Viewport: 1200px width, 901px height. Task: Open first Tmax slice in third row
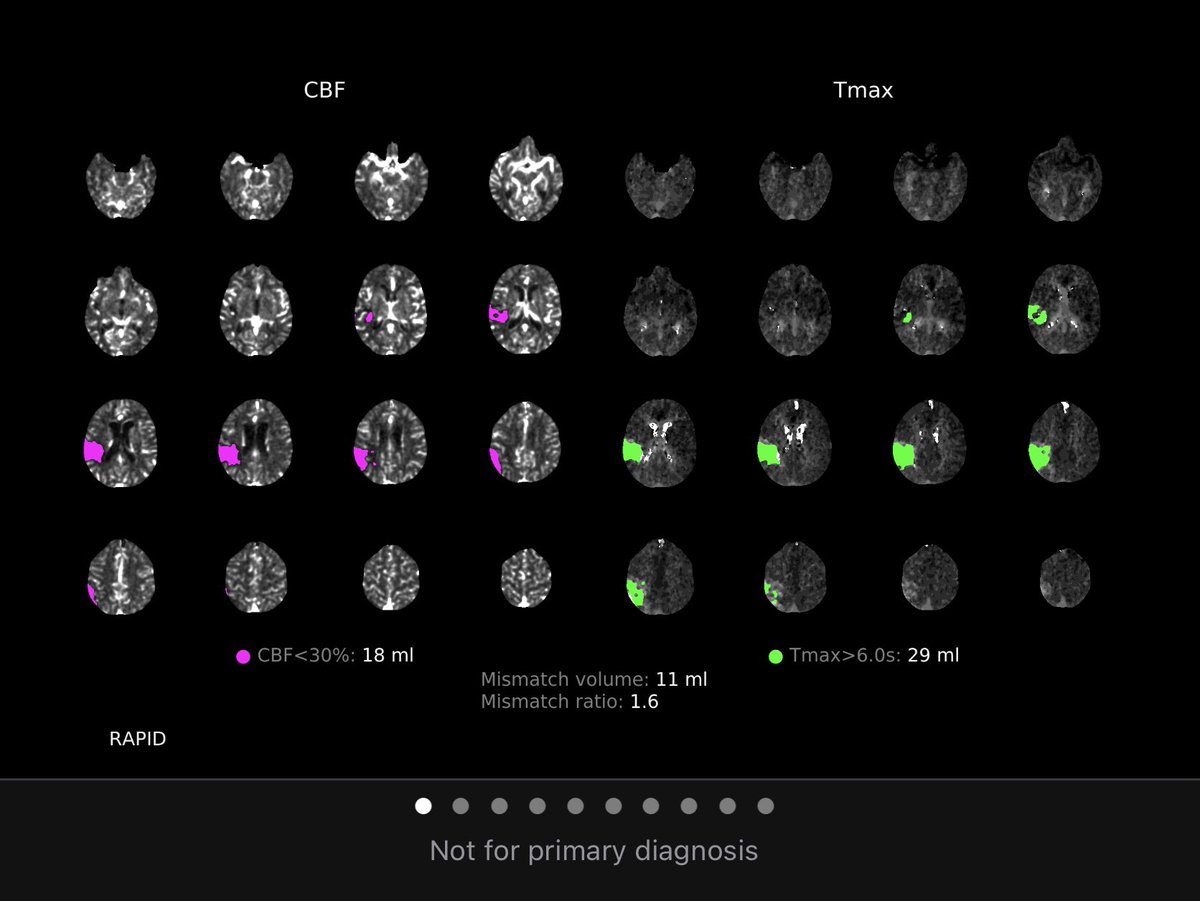pyautogui.click(x=659, y=442)
